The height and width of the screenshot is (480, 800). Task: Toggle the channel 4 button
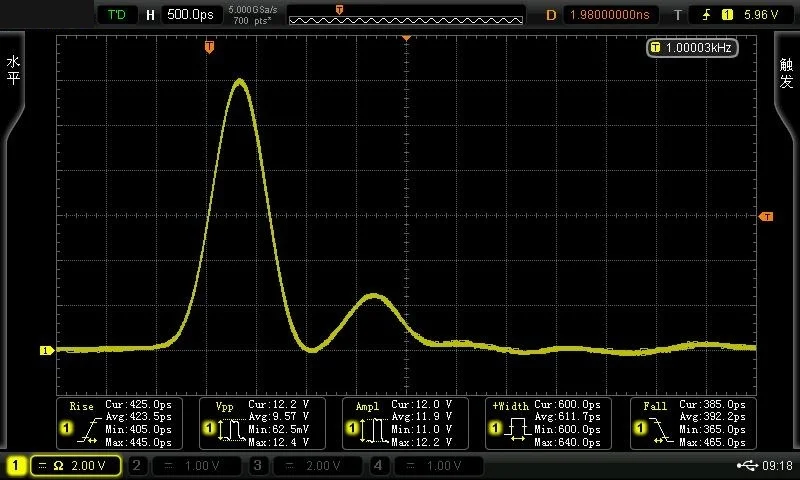pos(378,466)
